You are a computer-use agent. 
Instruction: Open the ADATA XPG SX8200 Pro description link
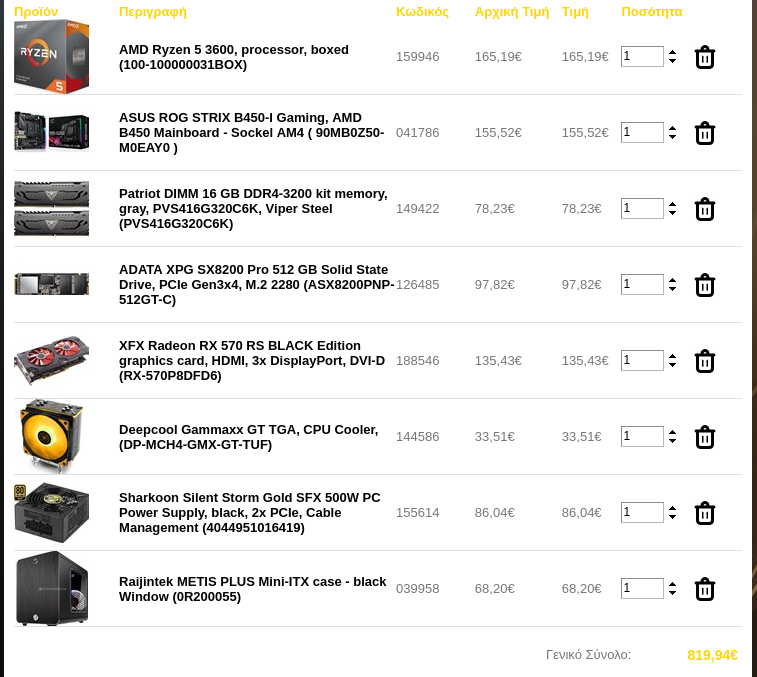256,285
